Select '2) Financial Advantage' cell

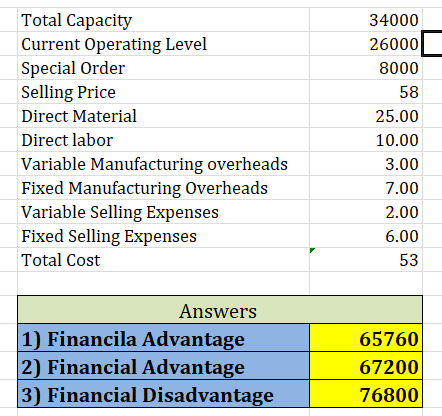[x=163, y=366]
